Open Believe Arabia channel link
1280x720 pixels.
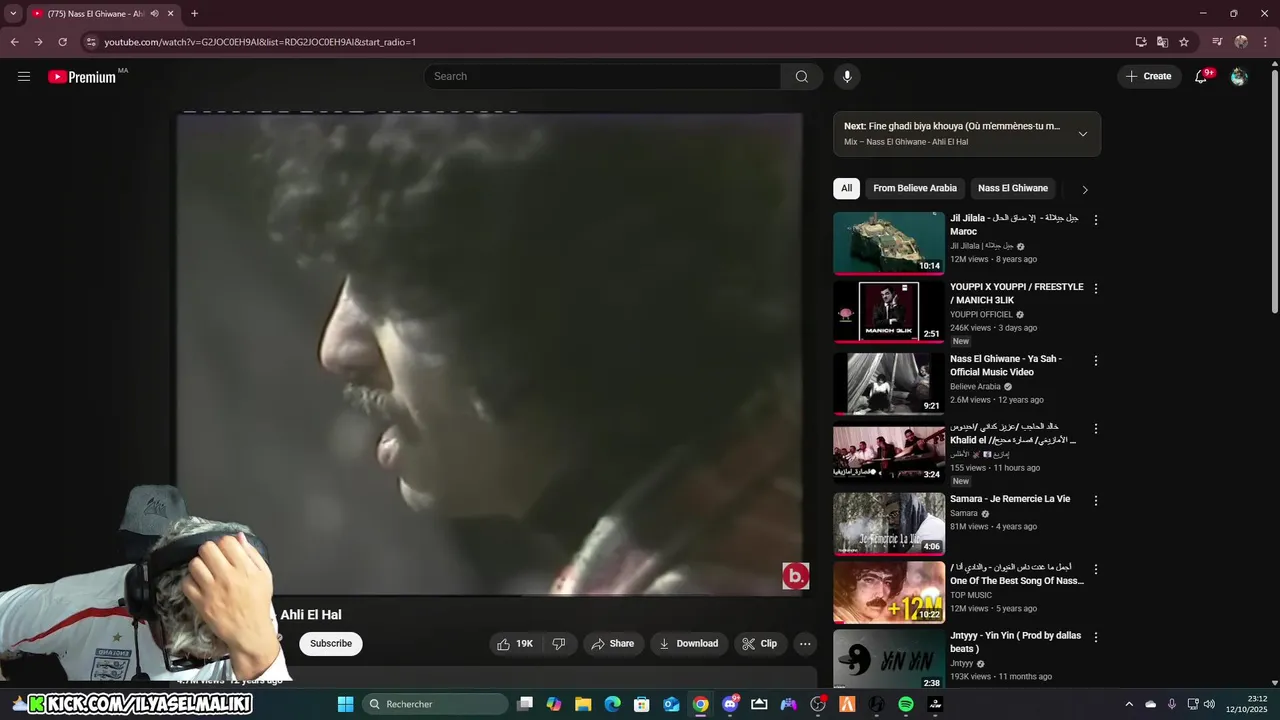[x=975, y=386]
